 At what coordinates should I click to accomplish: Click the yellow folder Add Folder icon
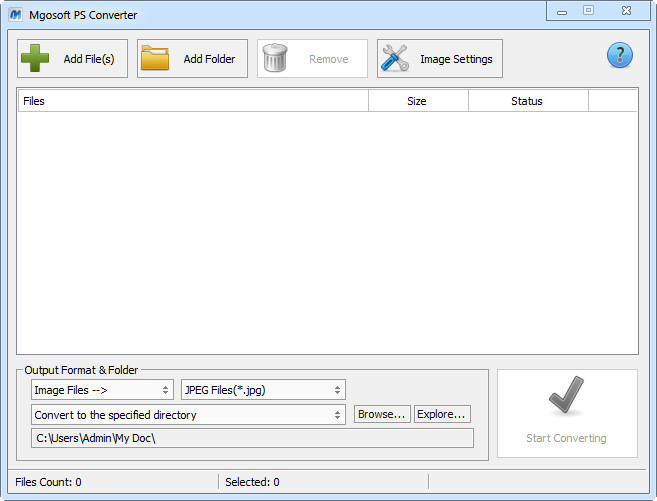[155, 58]
